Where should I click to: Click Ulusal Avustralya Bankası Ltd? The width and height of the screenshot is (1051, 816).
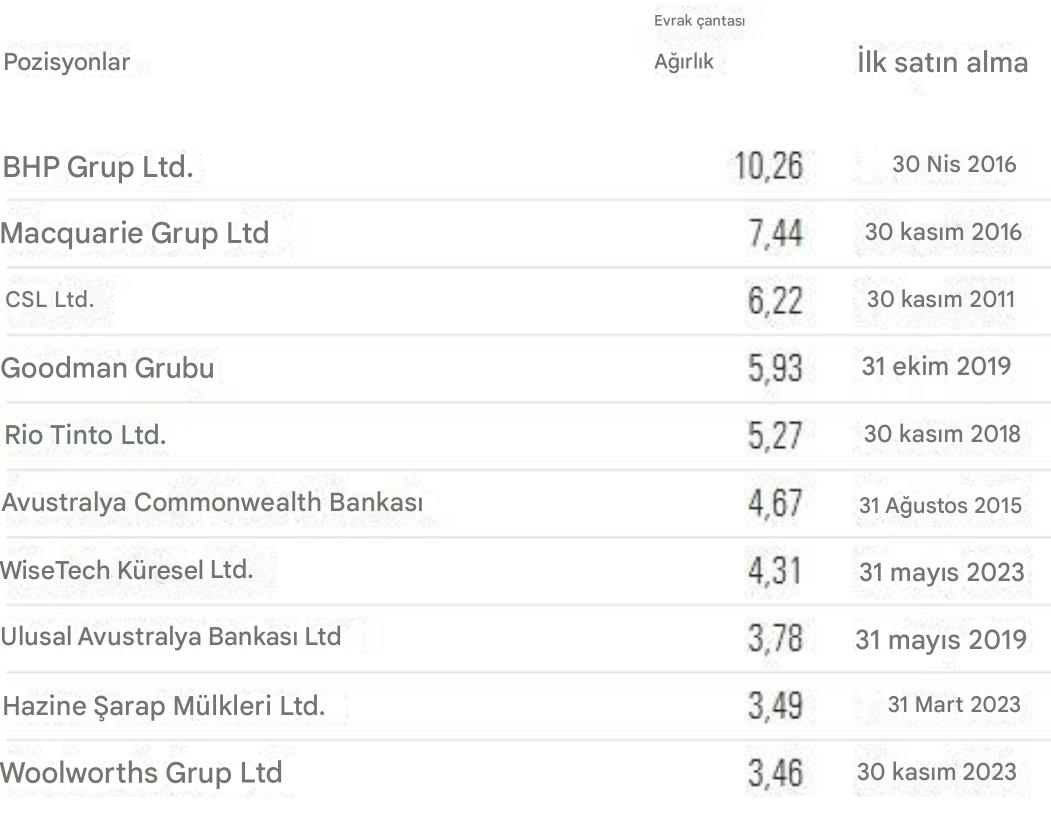point(171,637)
